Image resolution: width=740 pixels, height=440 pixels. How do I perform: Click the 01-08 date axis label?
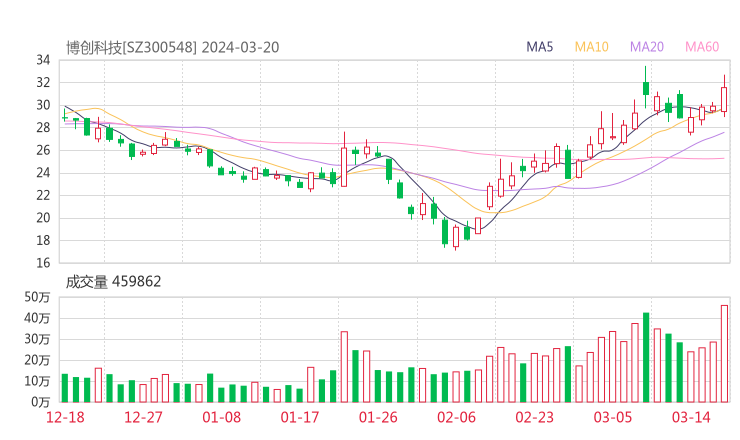pyautogui.click(x=221, y=417)
